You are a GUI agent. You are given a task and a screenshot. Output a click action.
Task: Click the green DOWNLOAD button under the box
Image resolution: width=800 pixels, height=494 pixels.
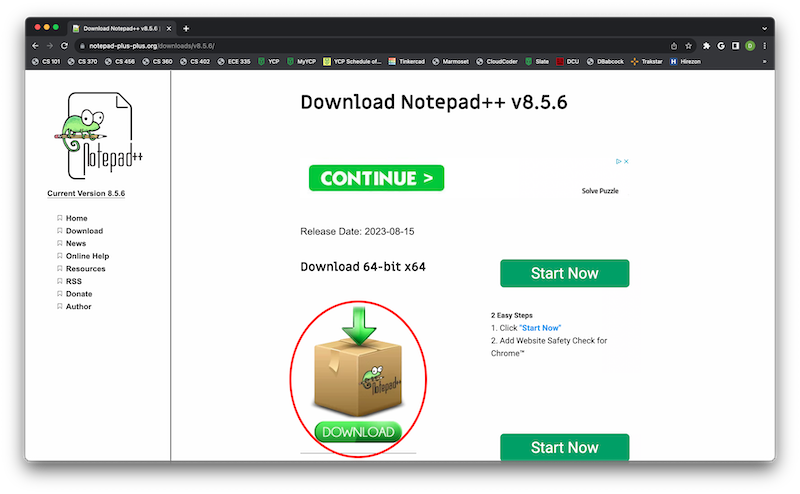[358, 432]
